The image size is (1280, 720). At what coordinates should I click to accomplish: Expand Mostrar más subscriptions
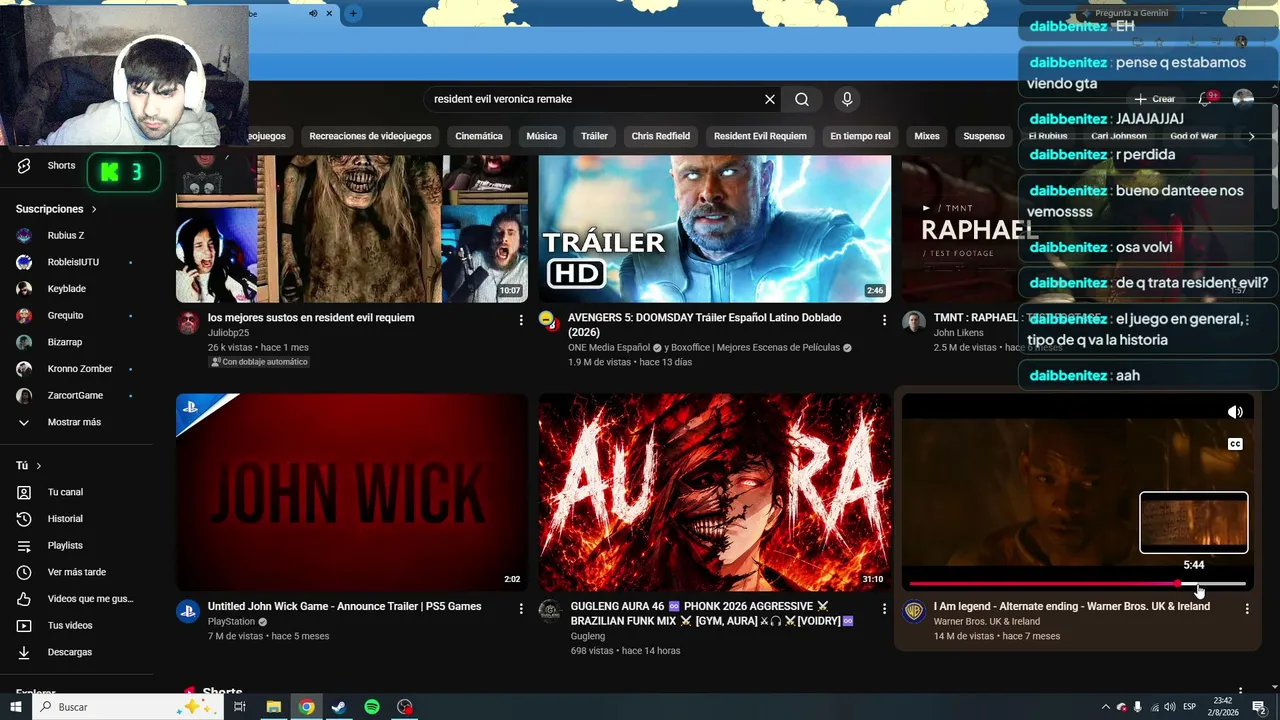pyautogui.click(x=75, y=422)
